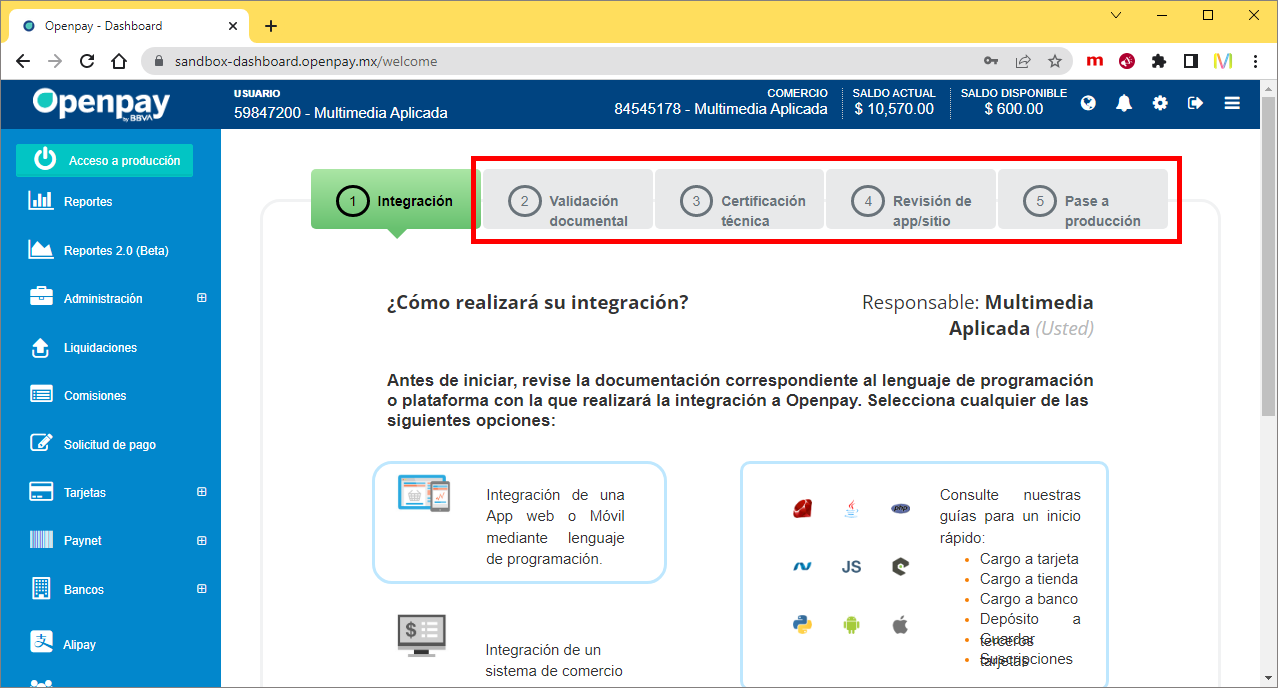Select the Apple iOS icon

[900, 625]
